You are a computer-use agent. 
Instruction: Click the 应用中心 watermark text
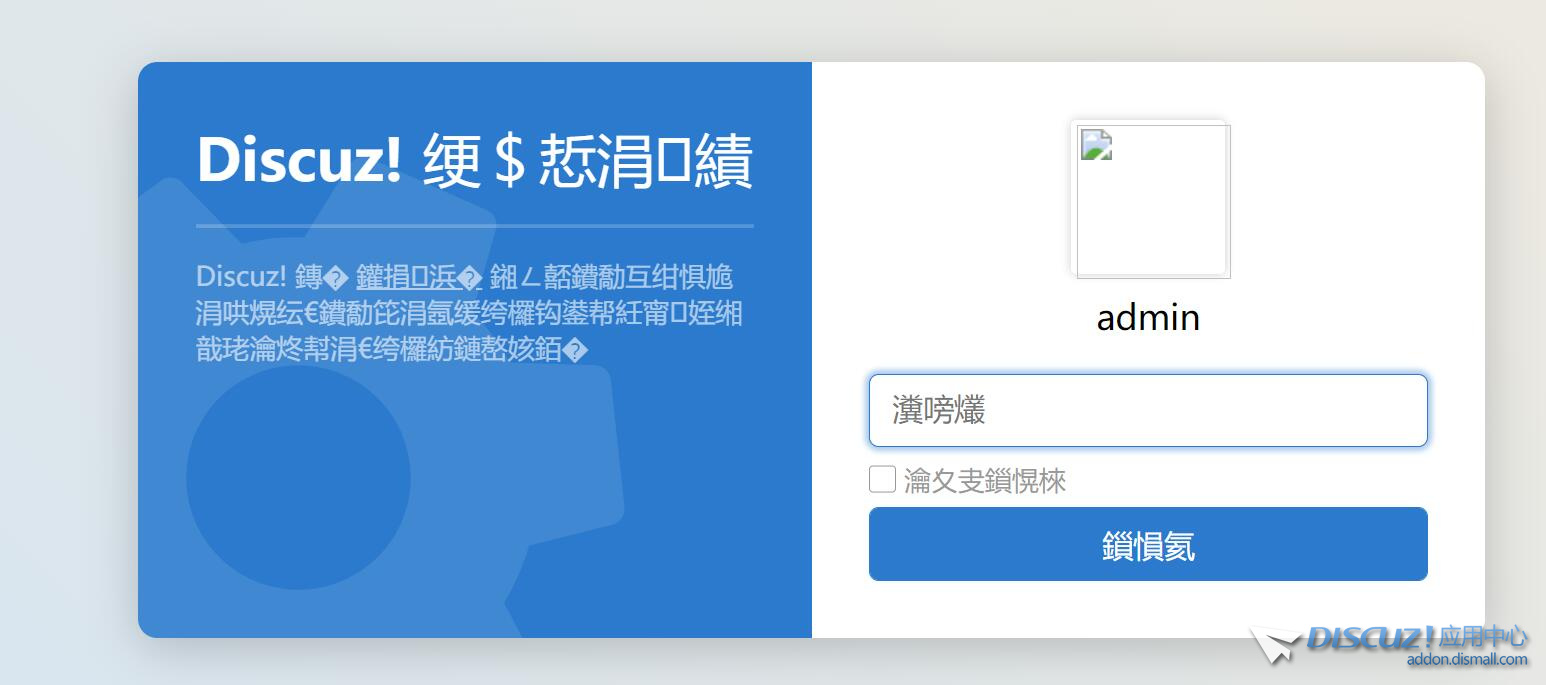pos(1483,637)
